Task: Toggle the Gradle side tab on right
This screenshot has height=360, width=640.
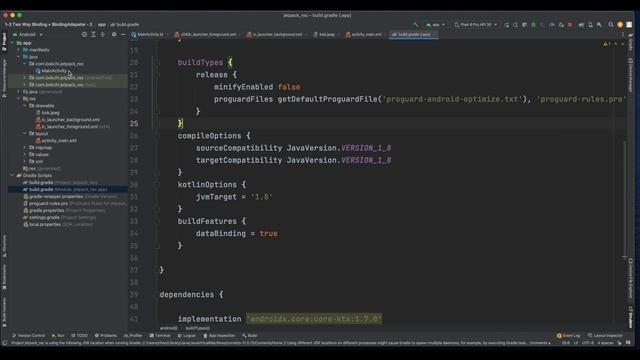Action: coord(631,42)
